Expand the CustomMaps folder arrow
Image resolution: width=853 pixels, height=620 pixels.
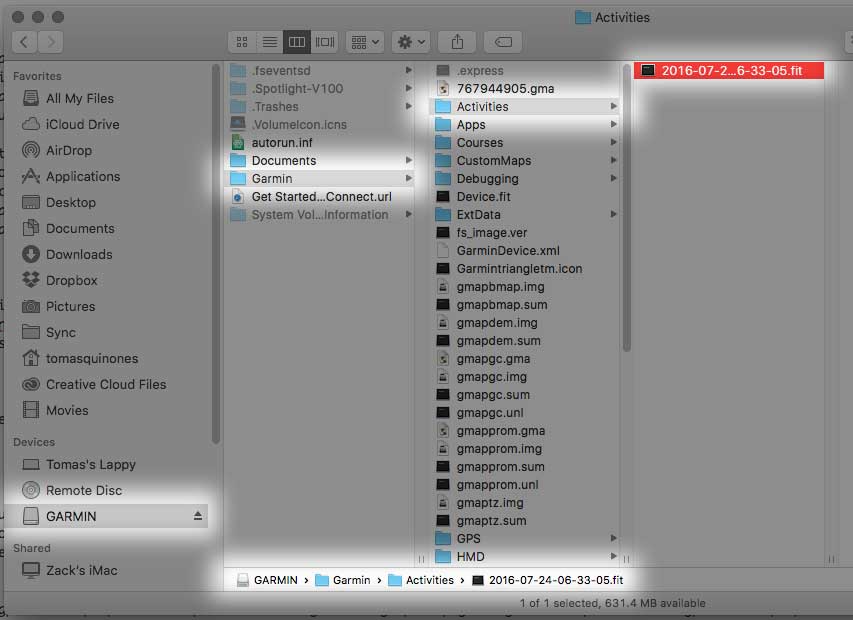[x=613, y=160]
